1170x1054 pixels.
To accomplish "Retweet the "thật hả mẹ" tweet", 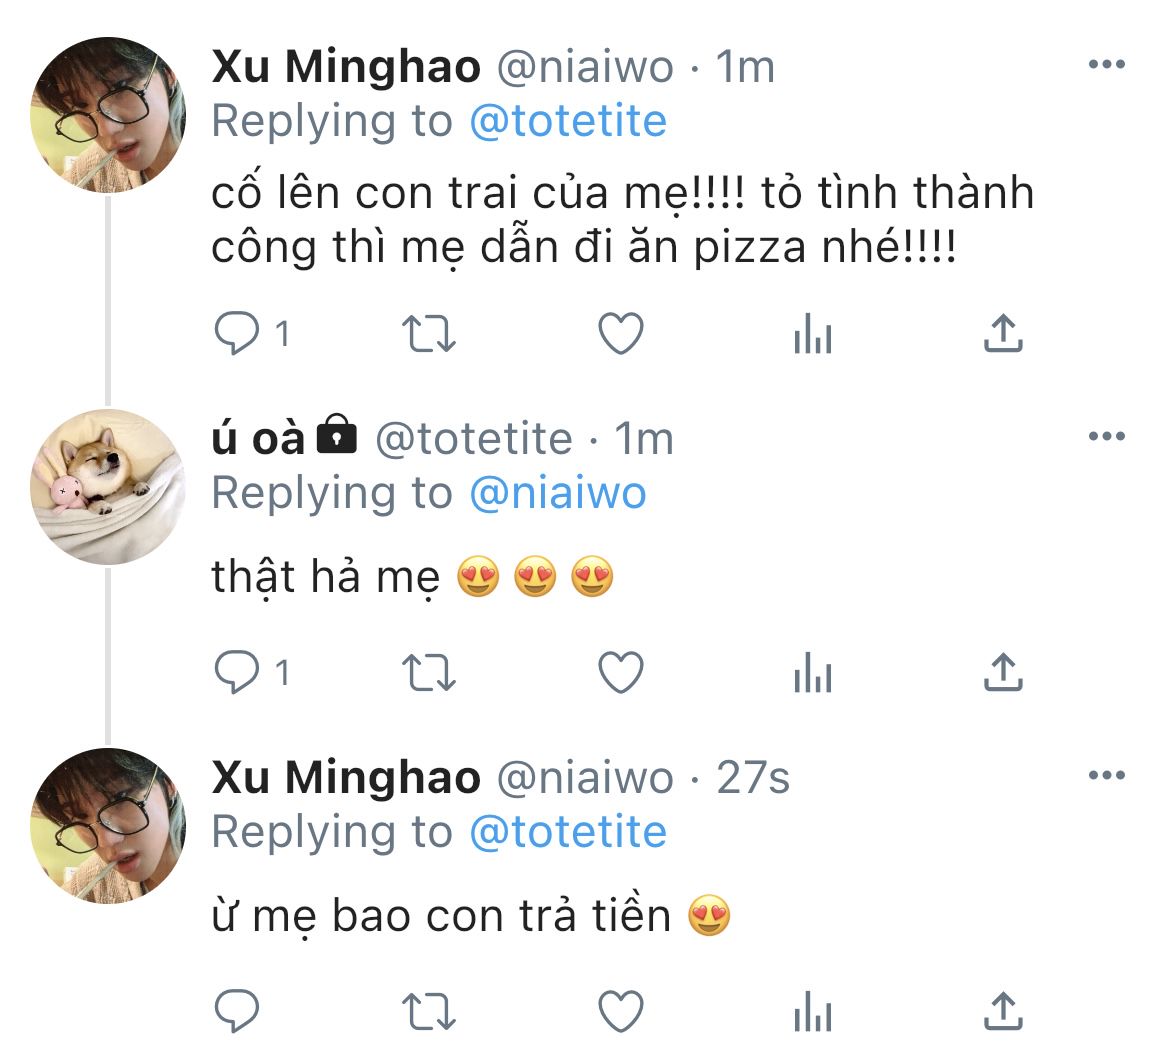I will pos(428,674).
